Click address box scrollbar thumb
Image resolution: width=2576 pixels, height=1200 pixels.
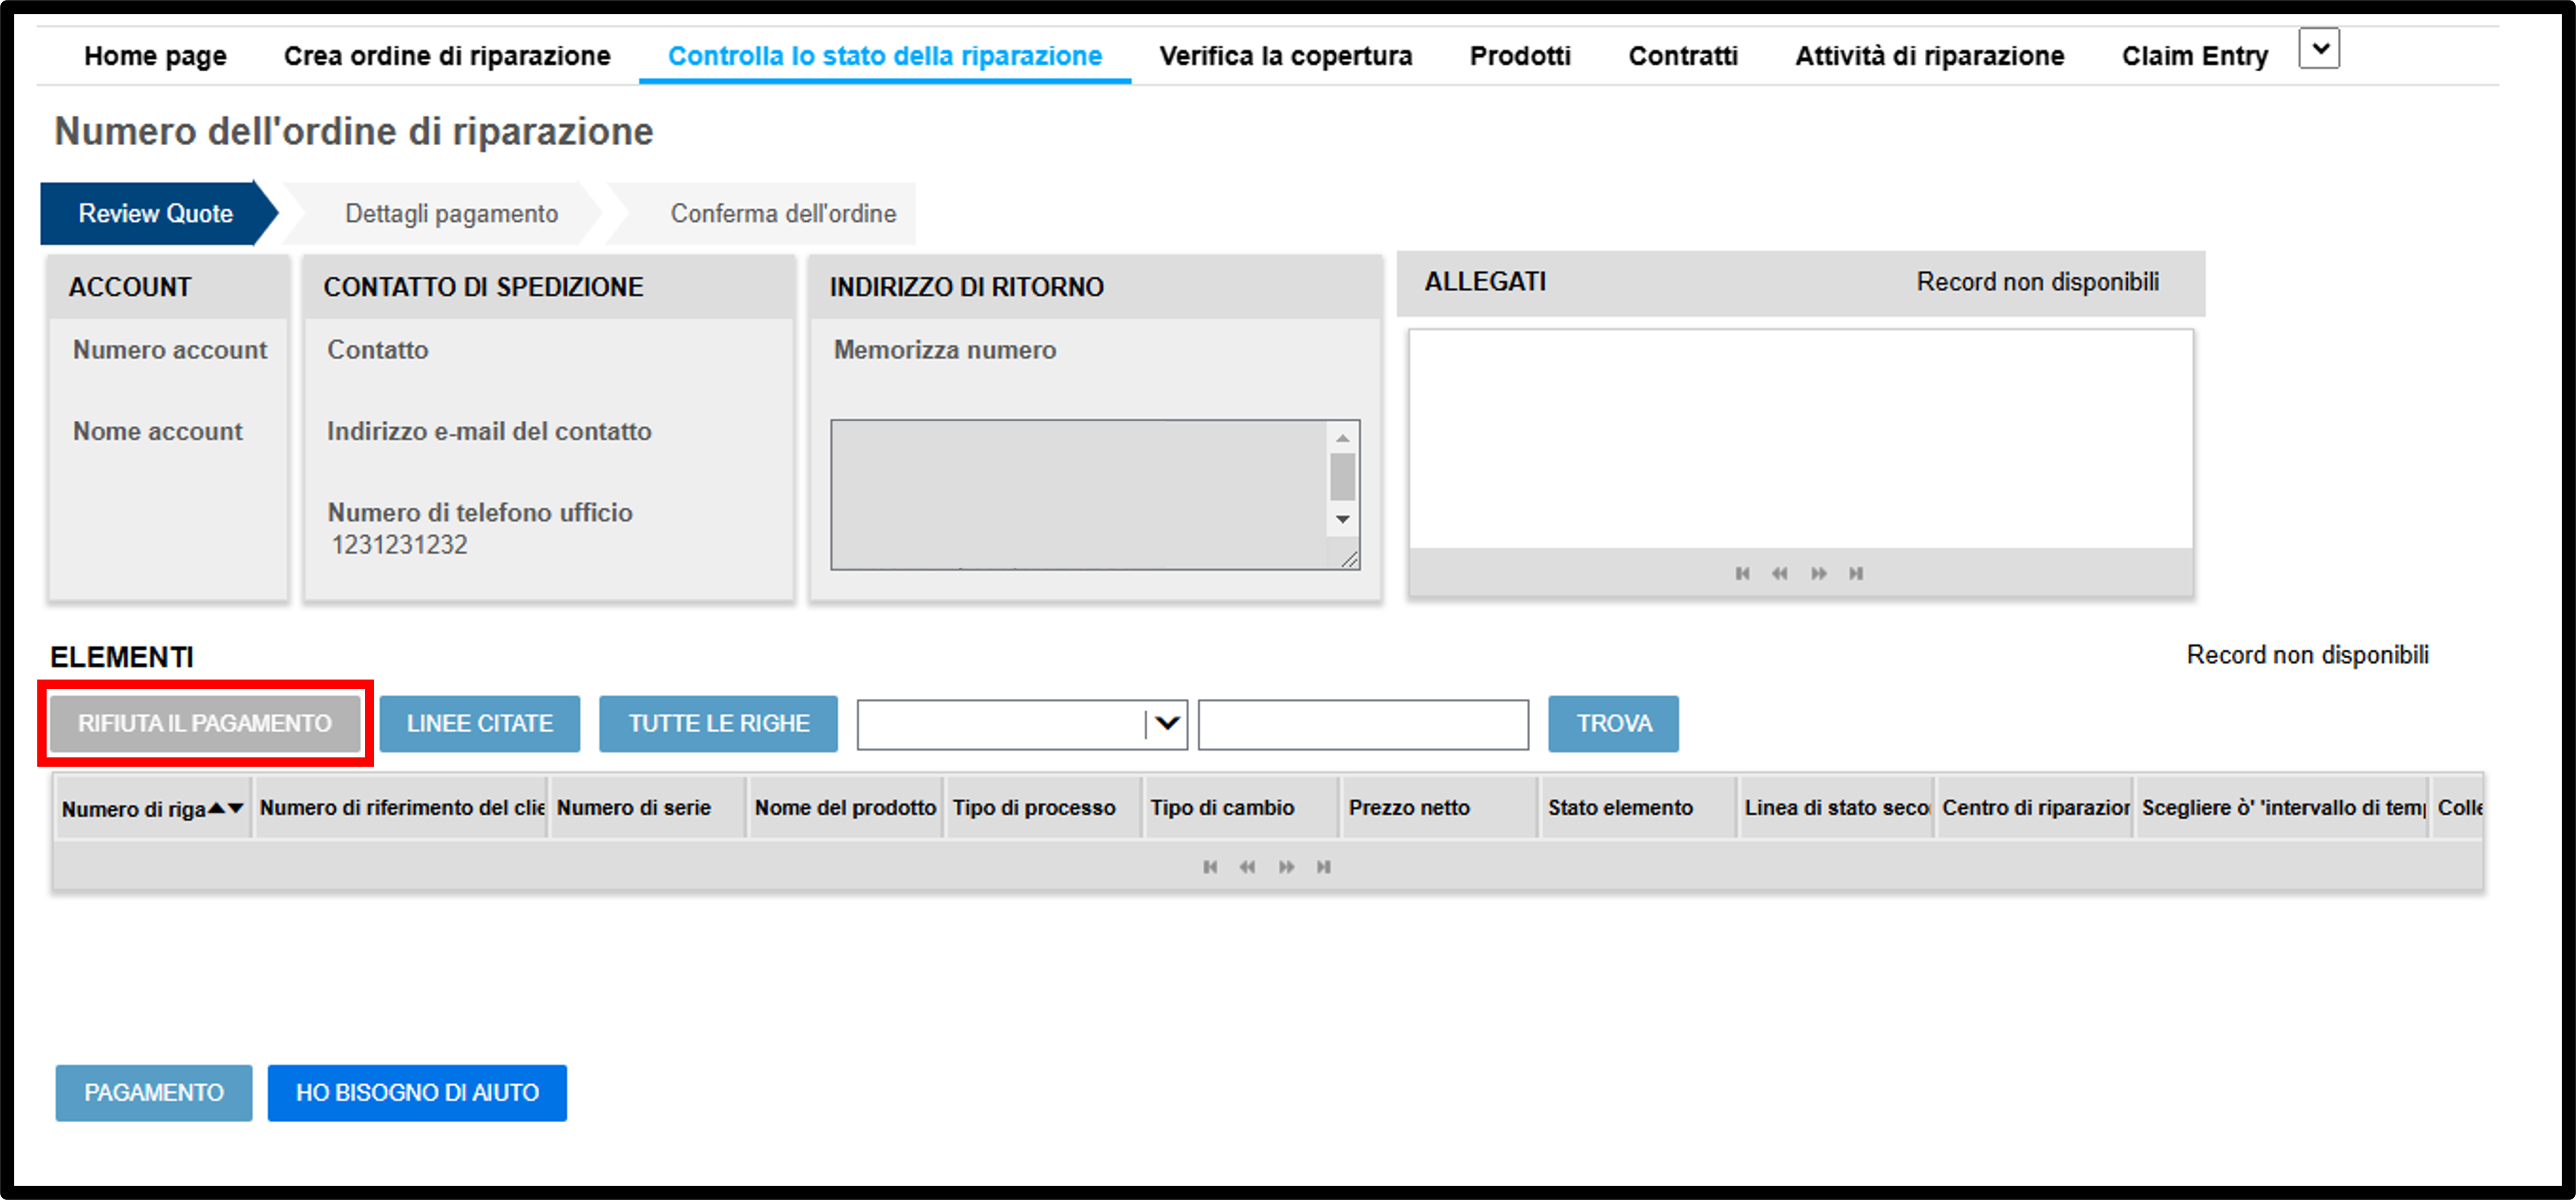pyautogui.click(x=1343, y=477)
